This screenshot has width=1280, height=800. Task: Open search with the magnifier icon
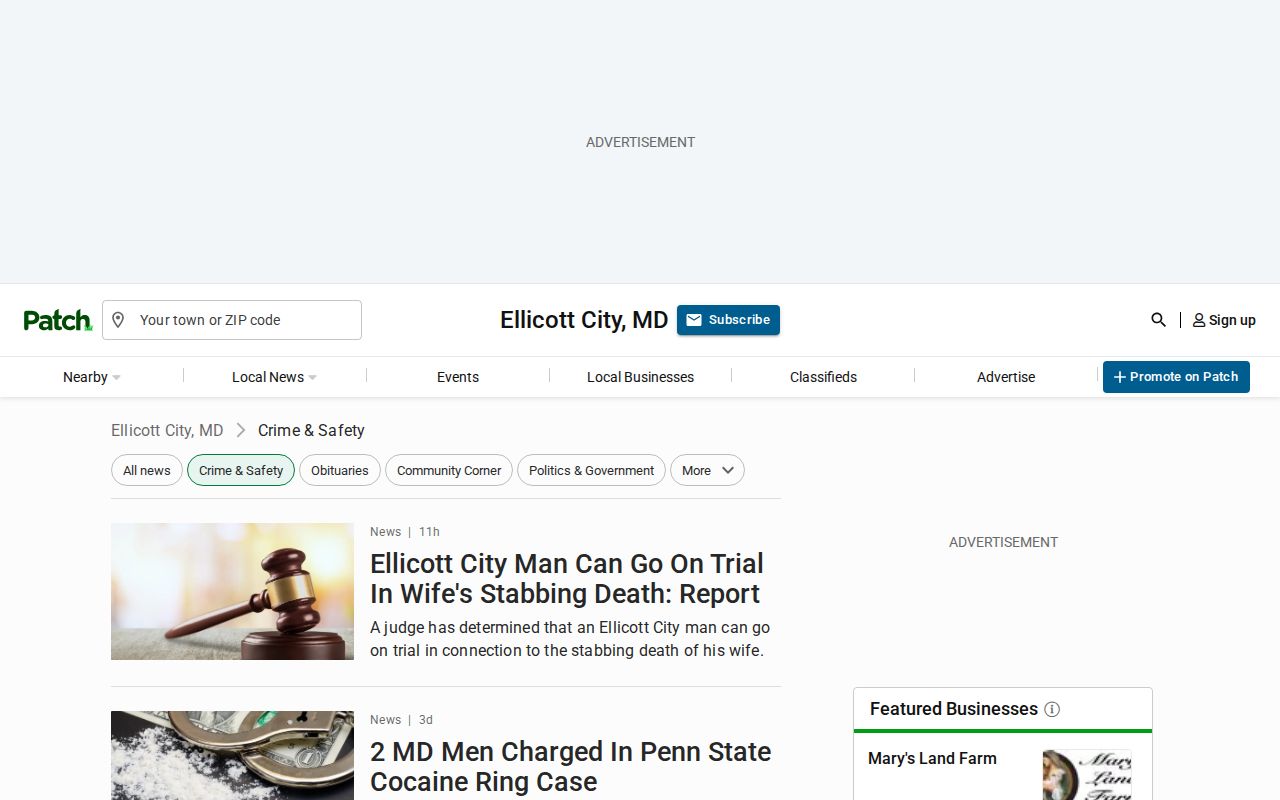coord(1158,320)
